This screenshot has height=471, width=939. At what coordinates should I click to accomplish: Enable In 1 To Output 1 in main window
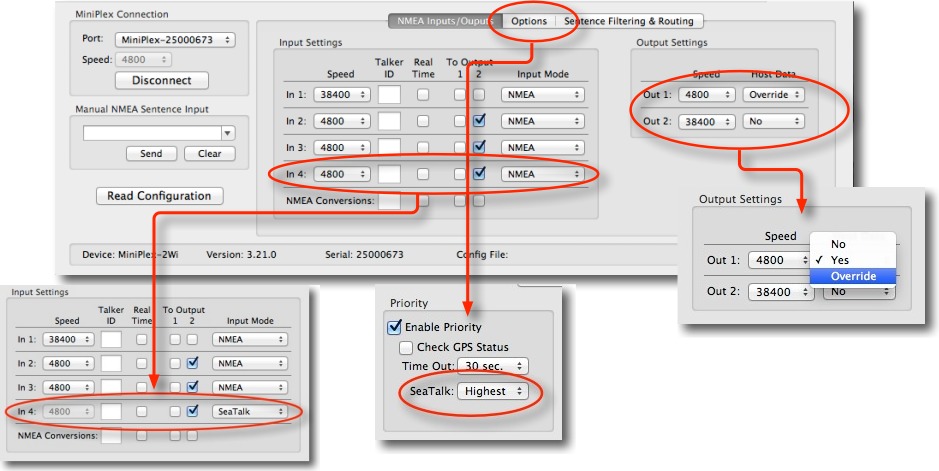(459, 95)
